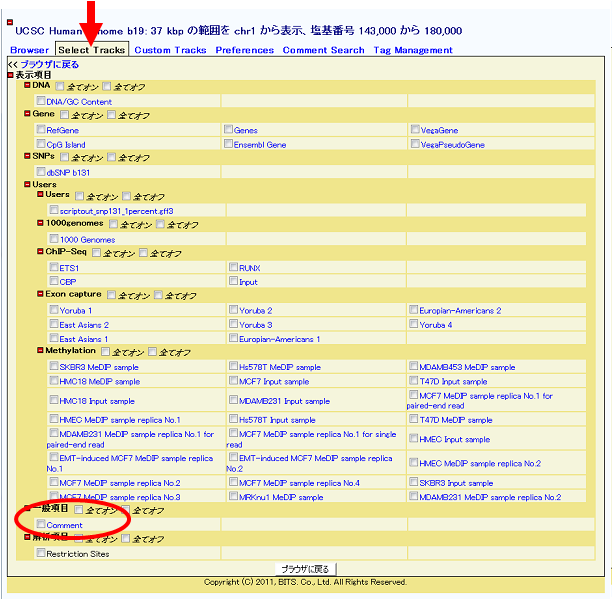Click the ブラウザに戻る link at top
This screenshot has height=600, width=612.
pyautogui.click(x=50, y=64)
